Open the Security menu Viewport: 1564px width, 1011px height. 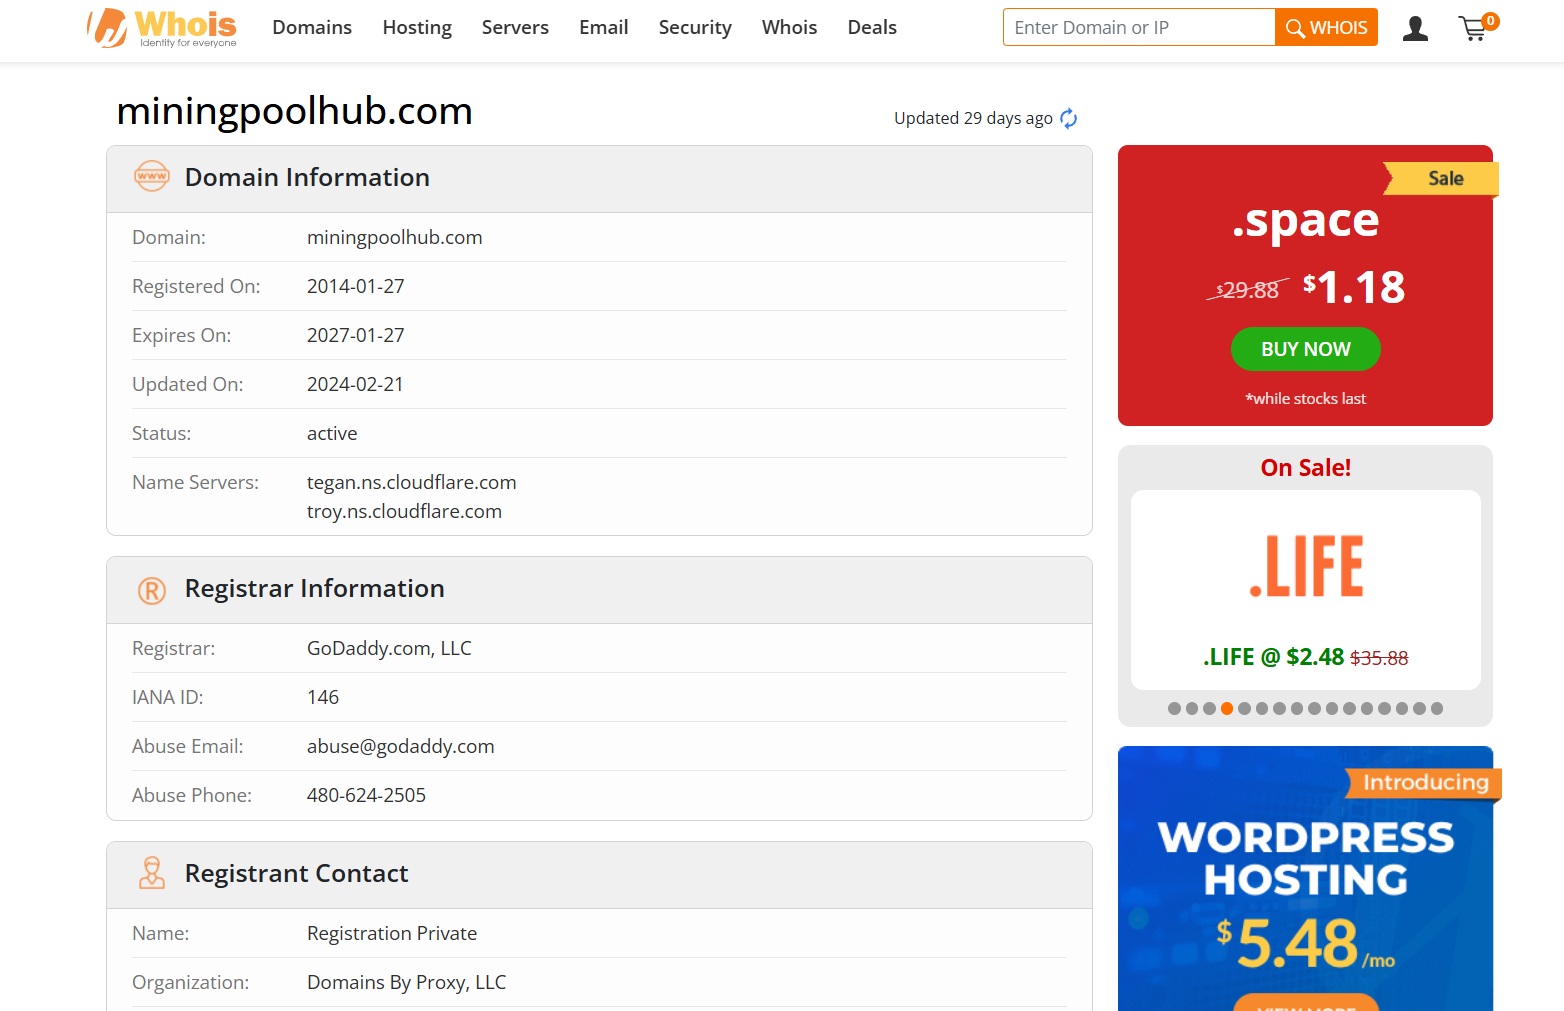pos(695,27)
